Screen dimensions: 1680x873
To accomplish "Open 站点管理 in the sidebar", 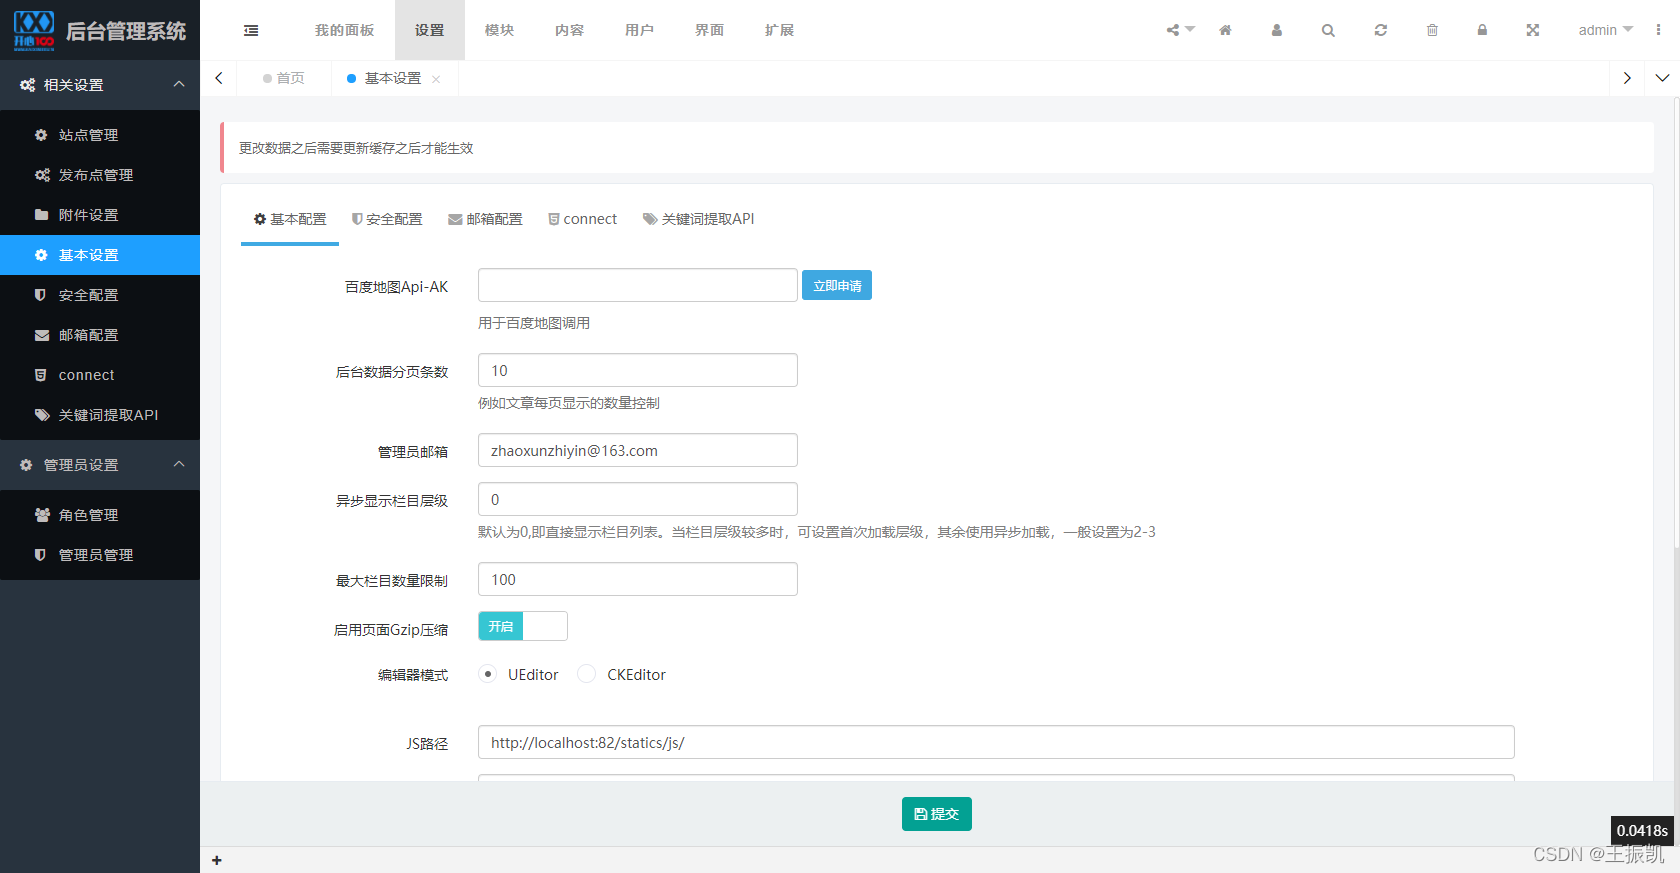I will coord(100,135).
